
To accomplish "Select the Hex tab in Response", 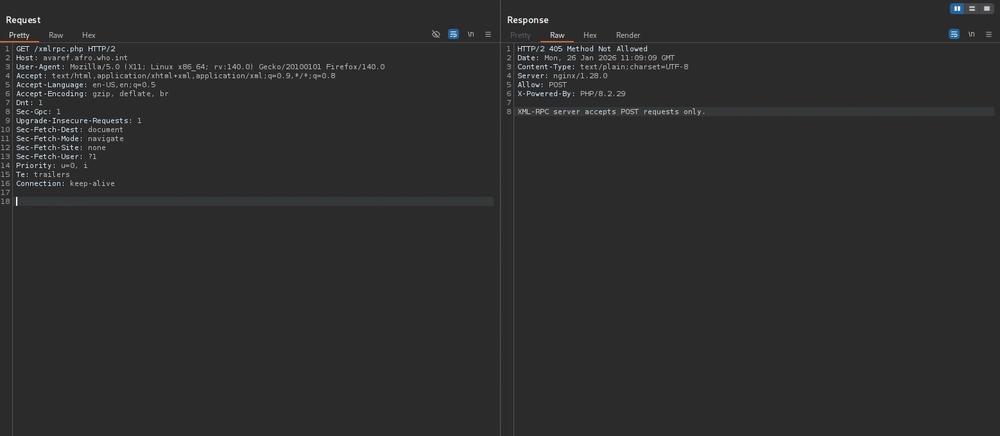I will [x=590, y=35].
